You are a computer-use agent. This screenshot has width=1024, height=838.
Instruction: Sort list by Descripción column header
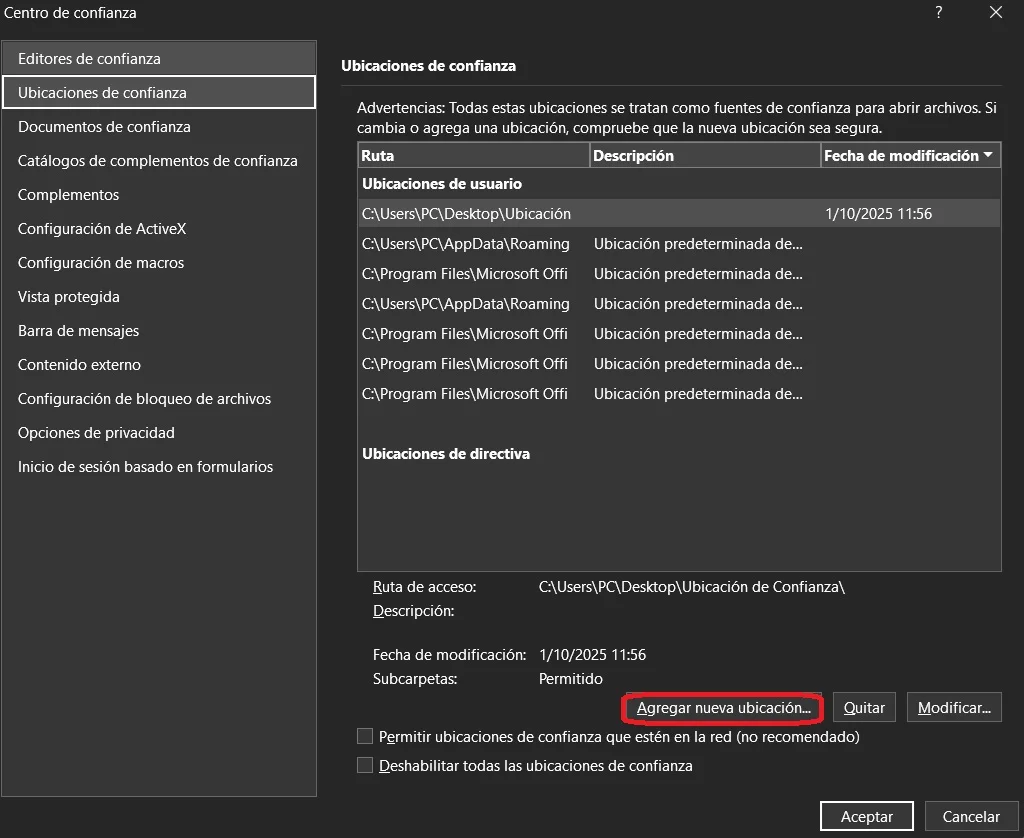click(704, 156)
